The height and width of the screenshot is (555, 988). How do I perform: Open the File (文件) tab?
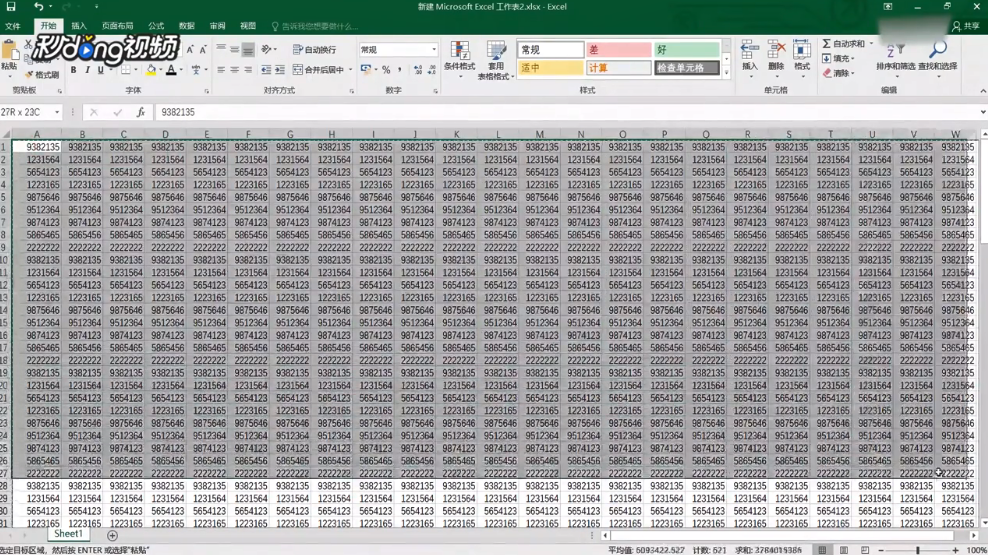pos(13,26)
